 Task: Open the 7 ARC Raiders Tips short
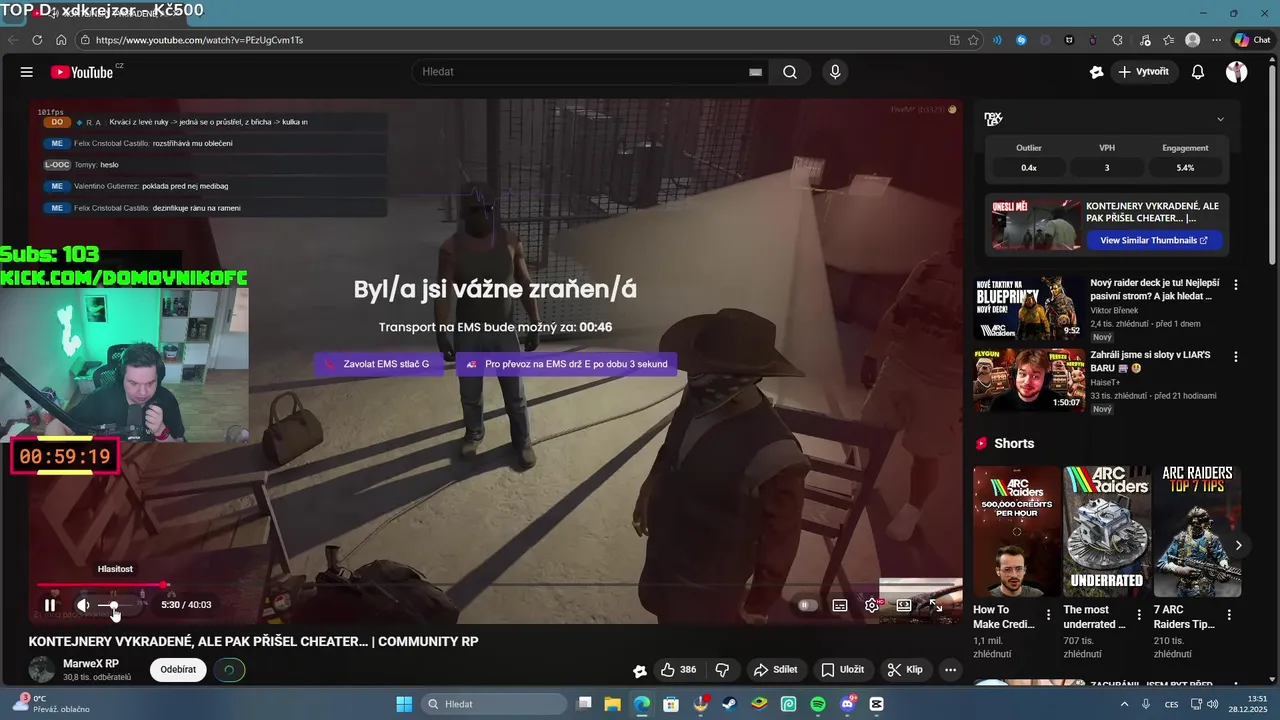(x=1197, y=531)
